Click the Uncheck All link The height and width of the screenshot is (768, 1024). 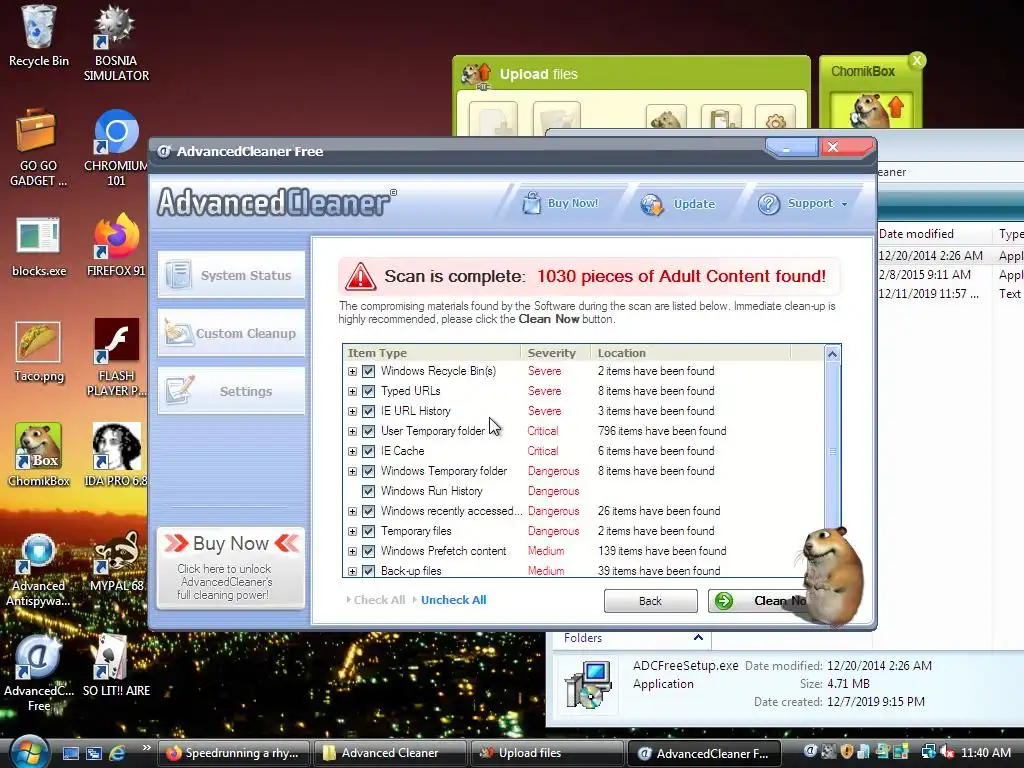pyautogui.click(x=453, y=600)
